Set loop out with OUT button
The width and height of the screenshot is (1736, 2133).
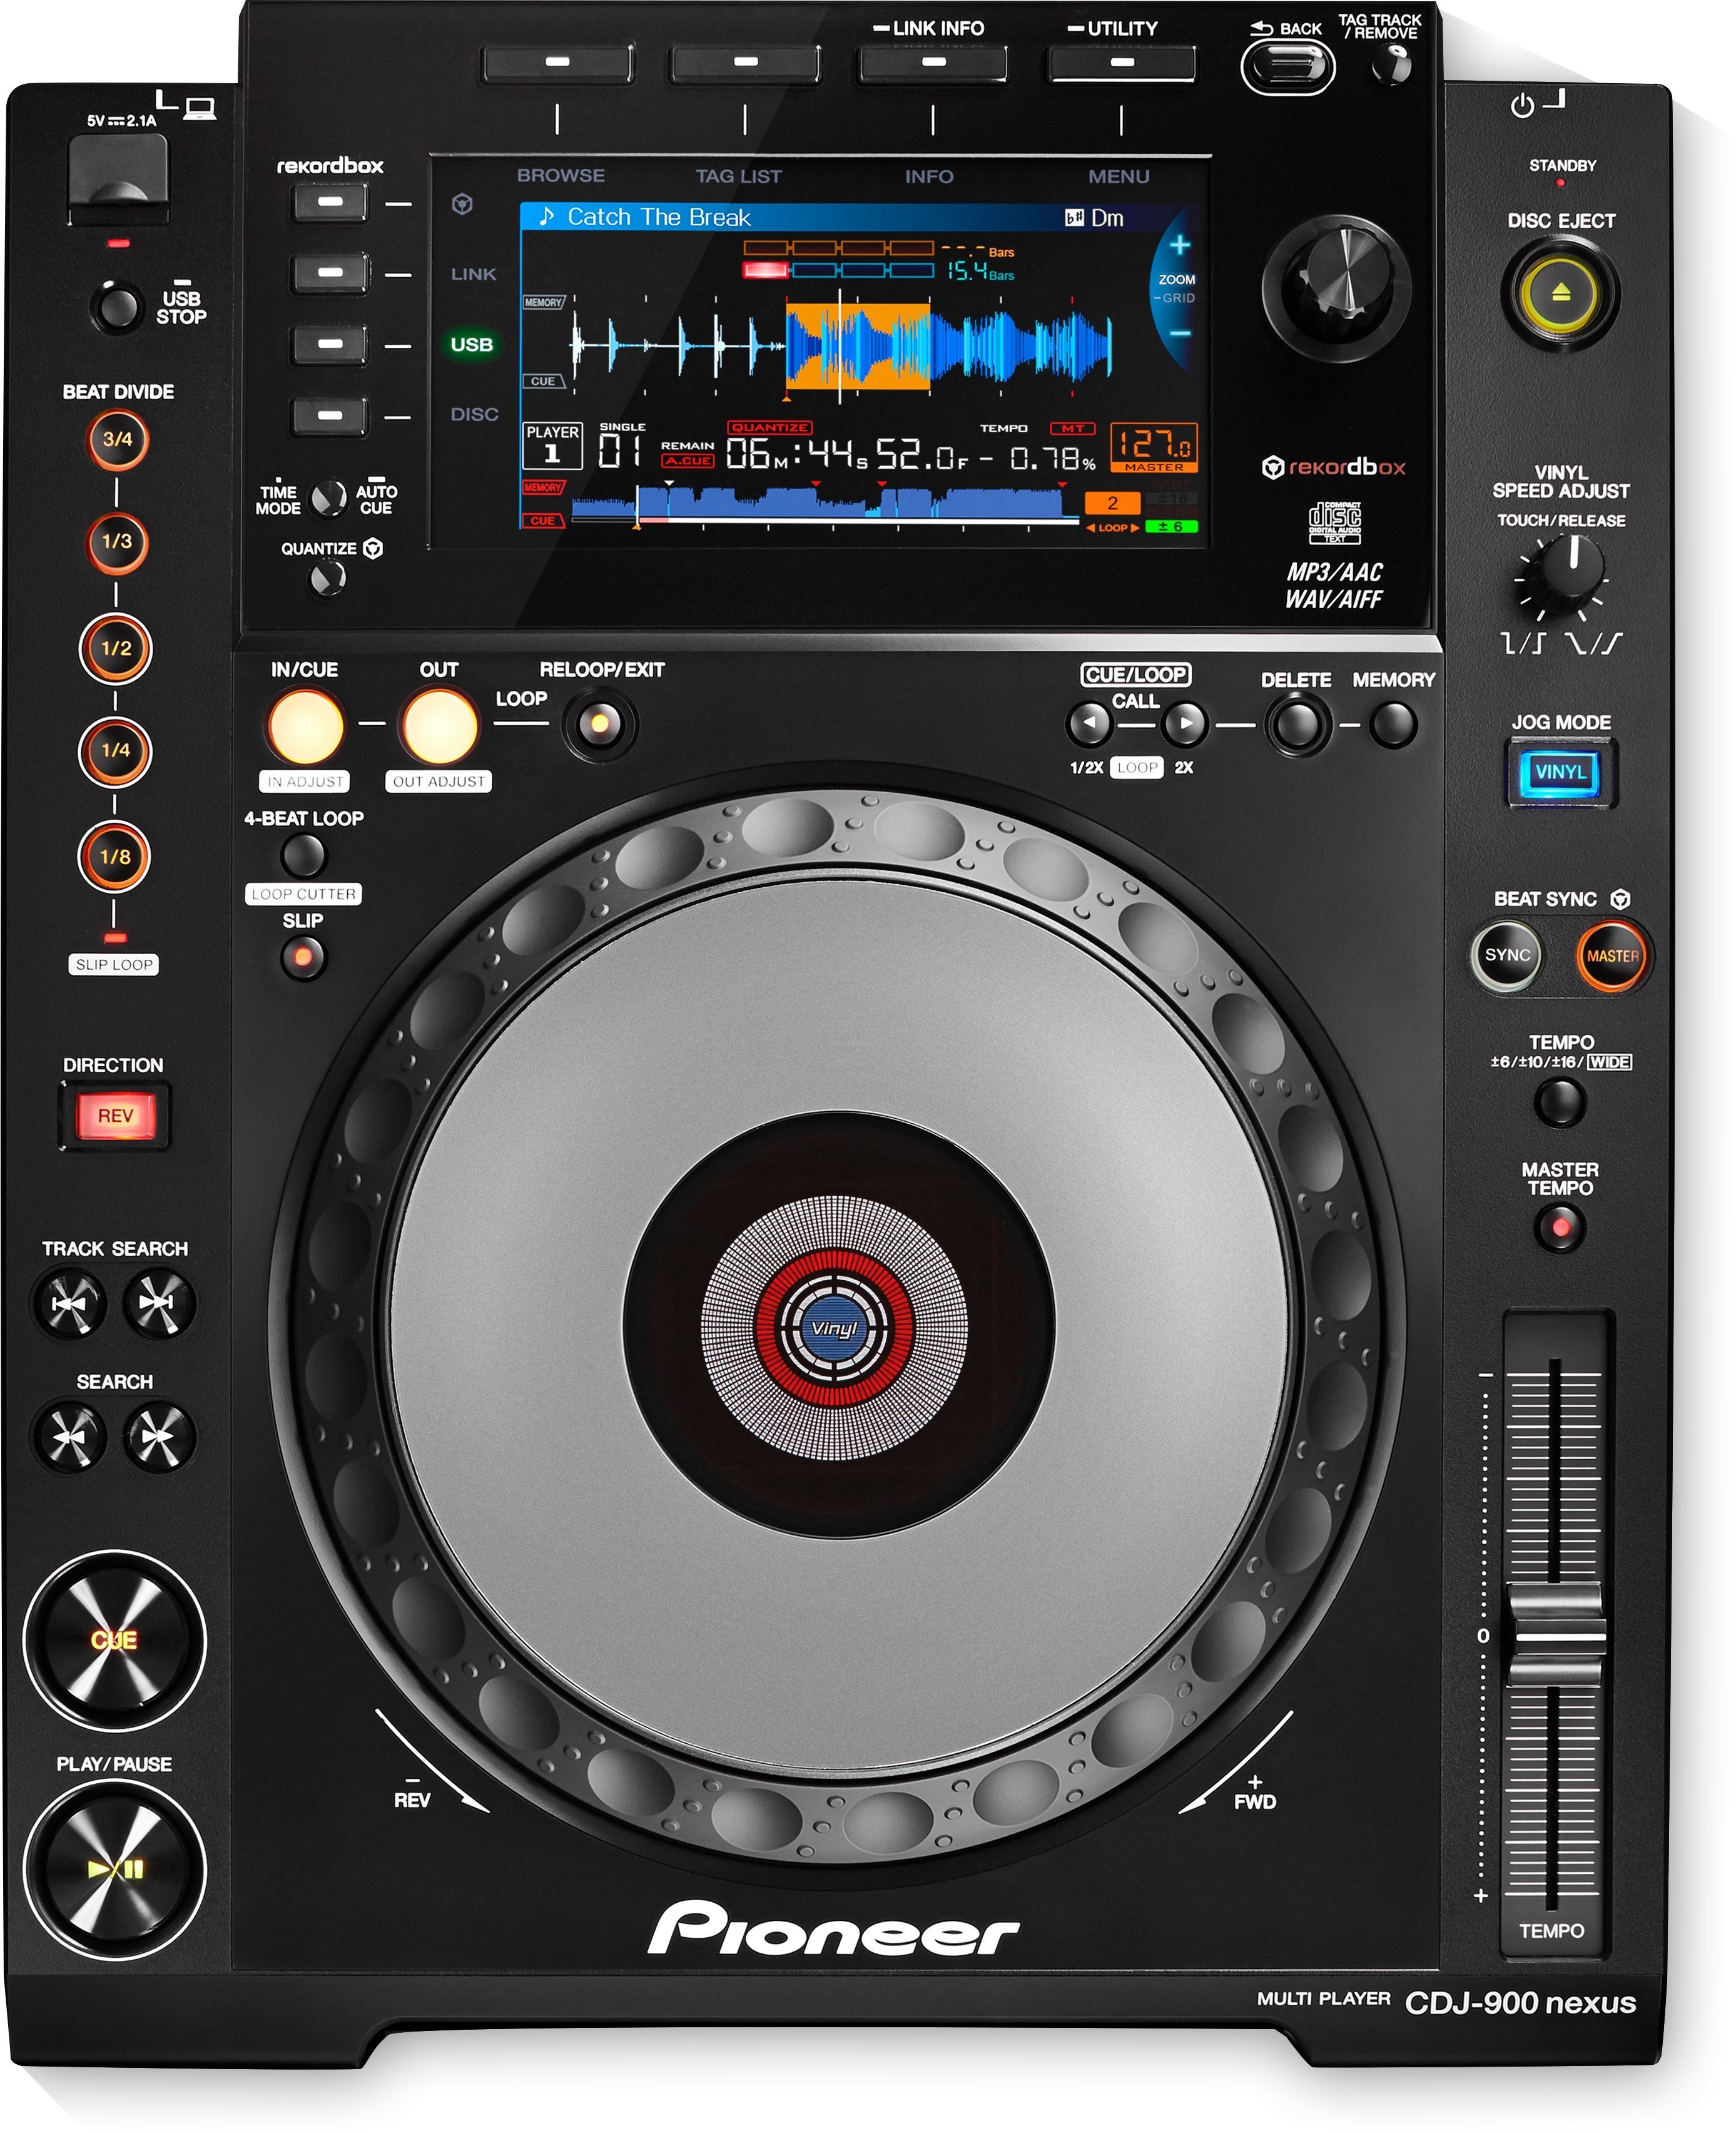point(439,727)
